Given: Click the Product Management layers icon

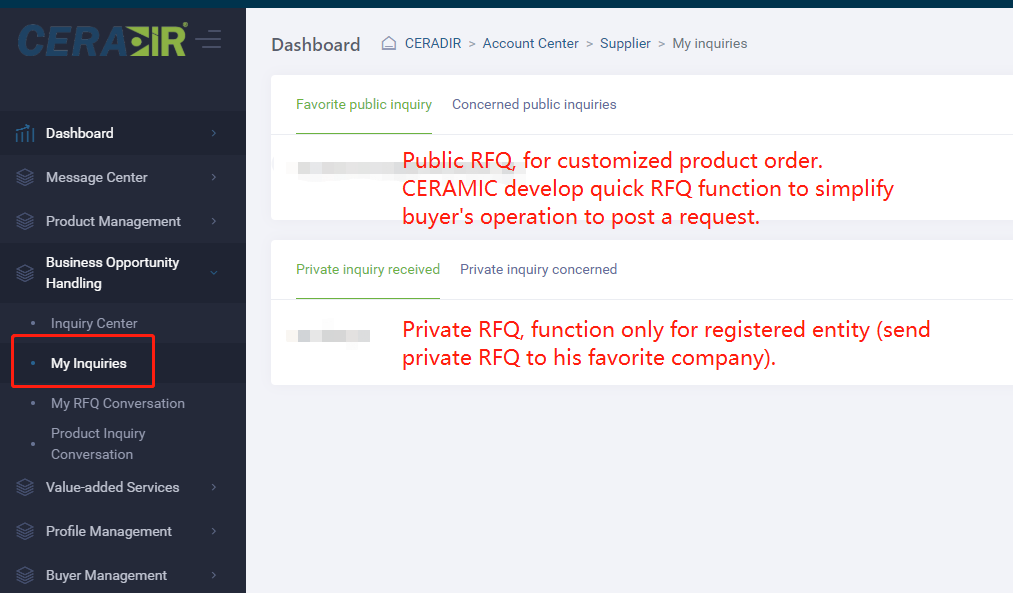Looking at the screenshot, I should click(x=25, y=221).
